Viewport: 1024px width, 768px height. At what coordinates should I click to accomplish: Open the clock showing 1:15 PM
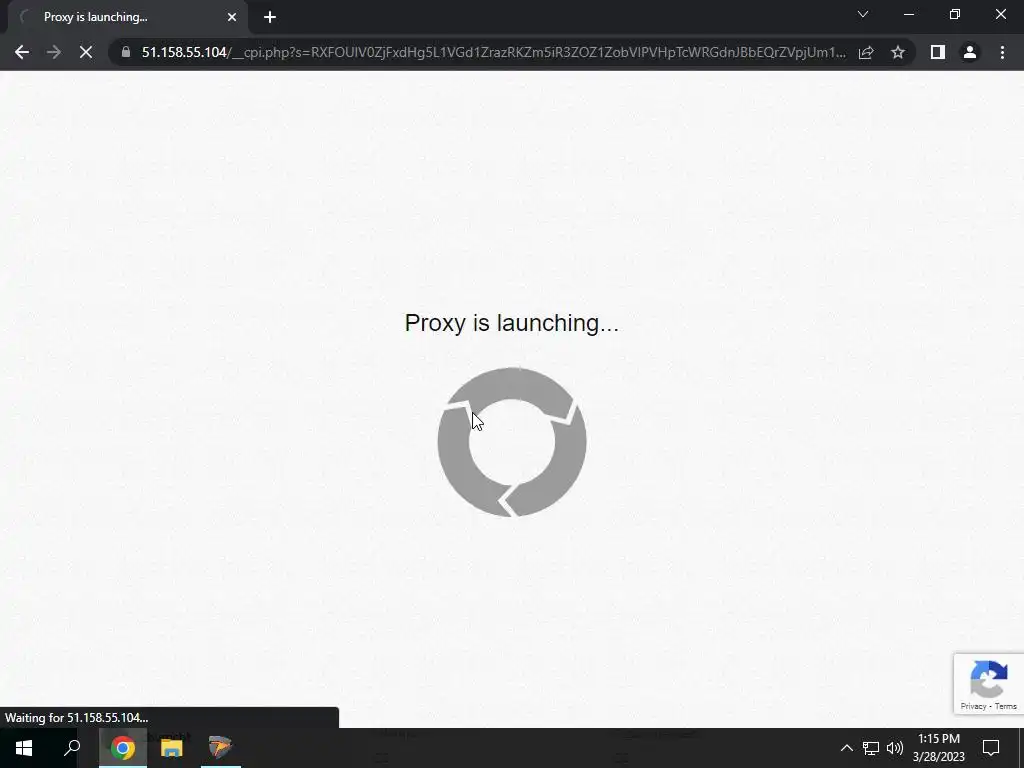pos(939,748)
